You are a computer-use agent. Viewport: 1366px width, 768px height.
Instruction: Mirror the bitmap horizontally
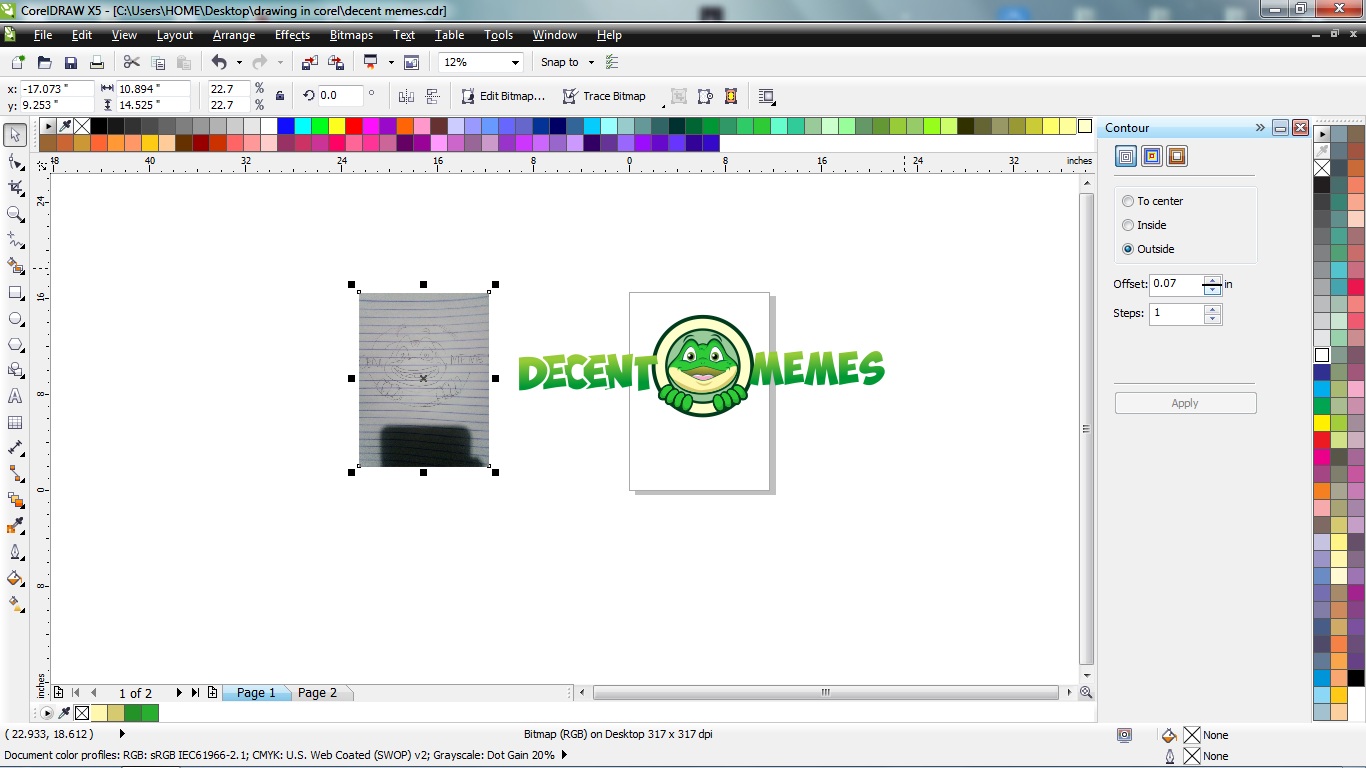(406, 97)
